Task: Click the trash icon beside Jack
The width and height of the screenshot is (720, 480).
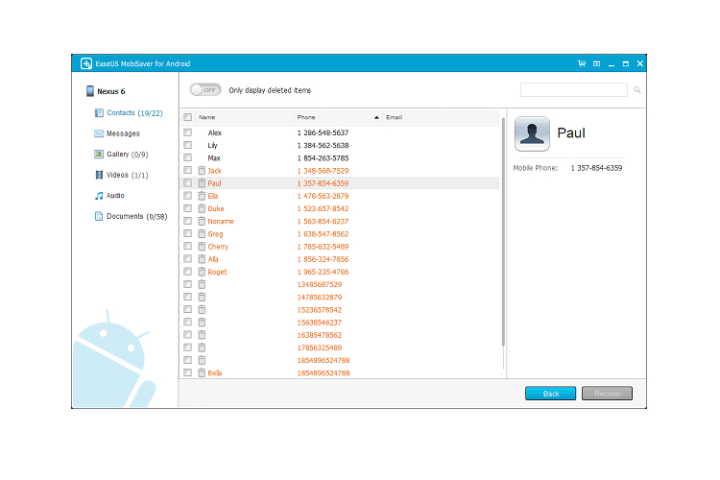Action: (x=202, y=170)
